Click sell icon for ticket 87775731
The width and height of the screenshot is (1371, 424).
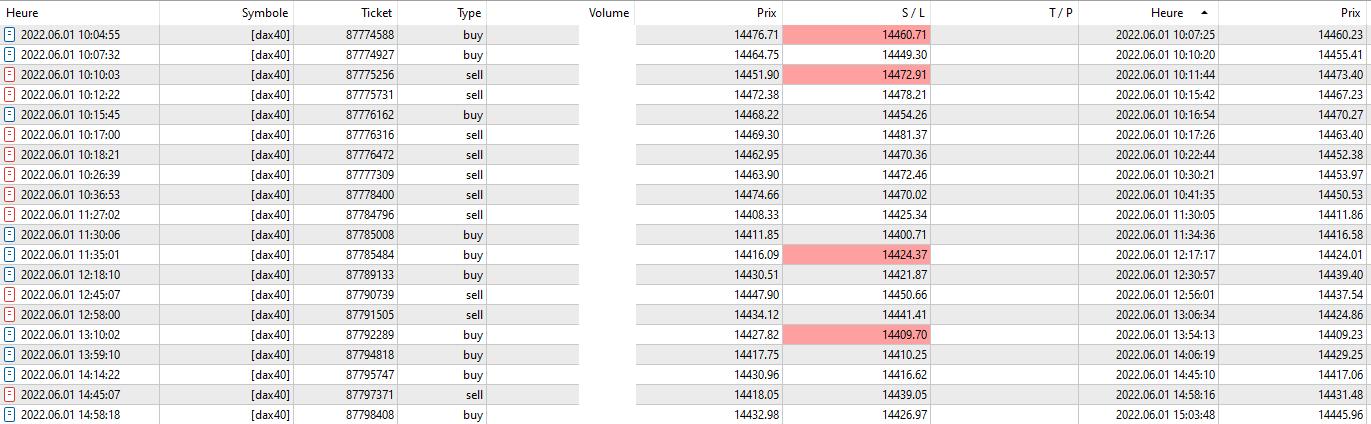10,94
